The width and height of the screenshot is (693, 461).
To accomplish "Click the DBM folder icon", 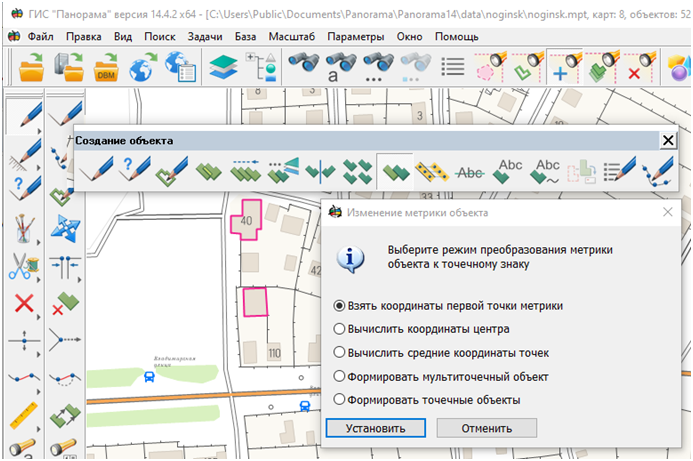I will coord(105,70).
